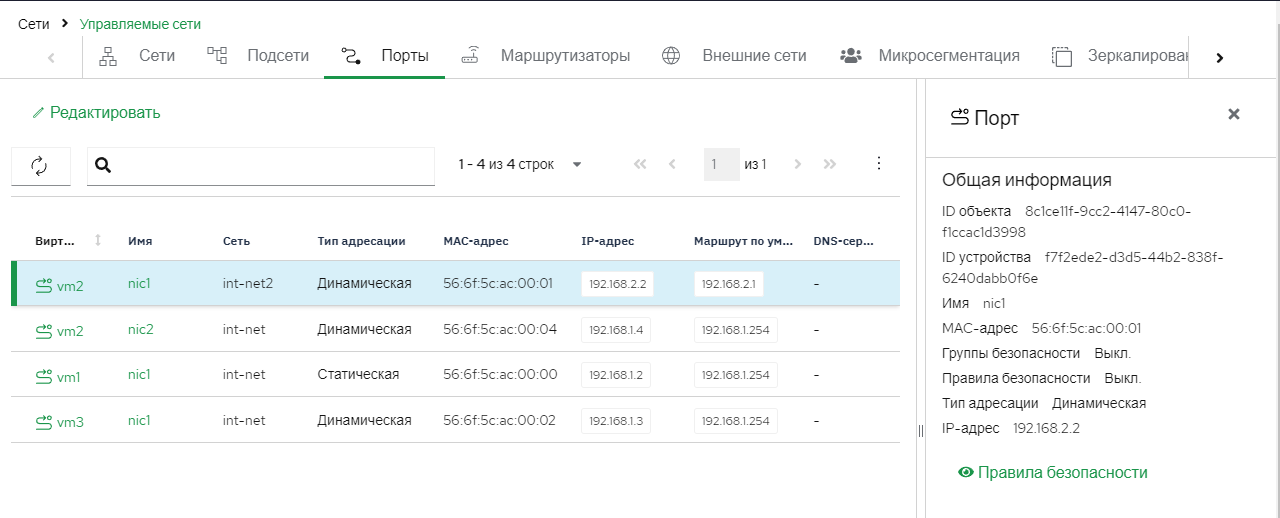Go to the first page of results

pos(641,164)
